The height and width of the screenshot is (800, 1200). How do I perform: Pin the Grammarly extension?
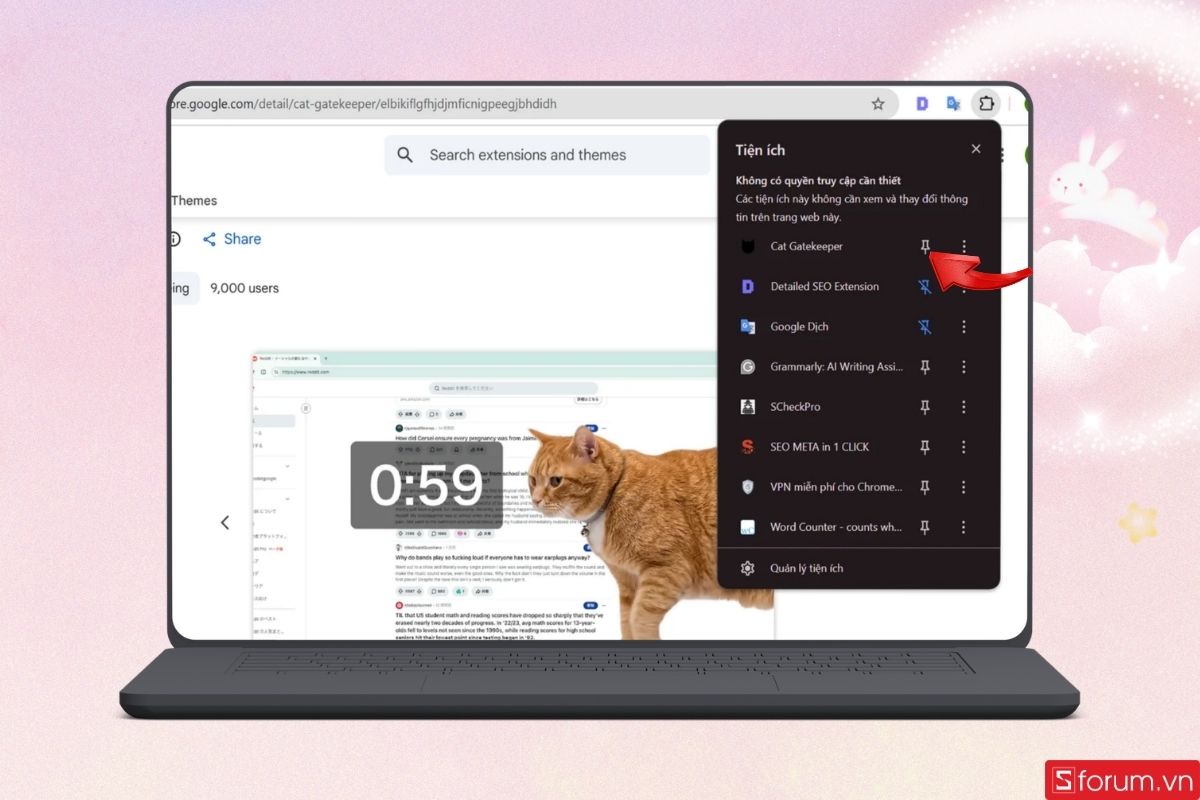[x=925, y=367]
